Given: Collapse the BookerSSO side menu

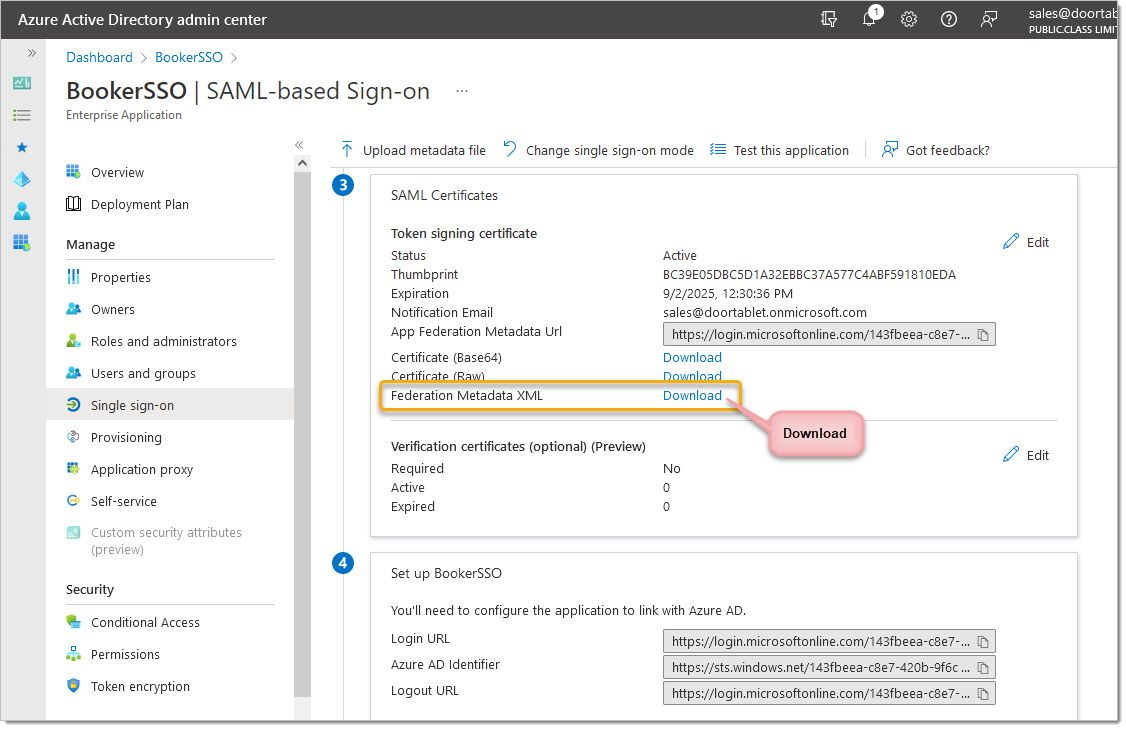Looking at the screenshot, I should [299, 145].
